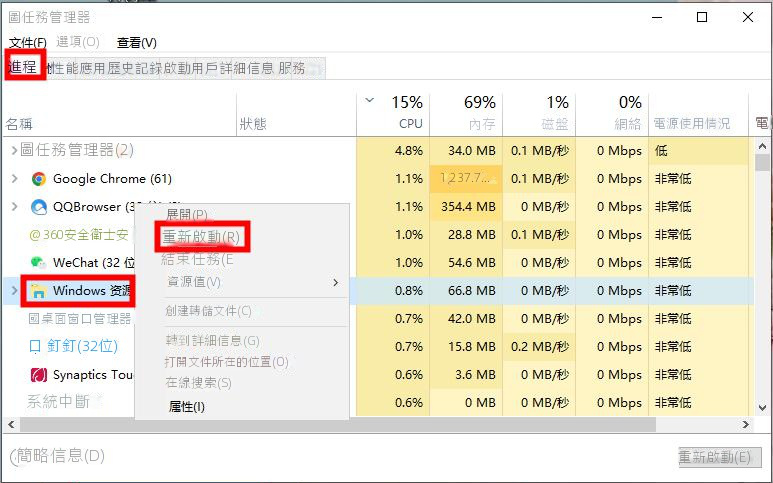Screen dimensions: 773x483
Task: Toggle the sort arrow above CPU column
Action: click(x=369, y=101)
